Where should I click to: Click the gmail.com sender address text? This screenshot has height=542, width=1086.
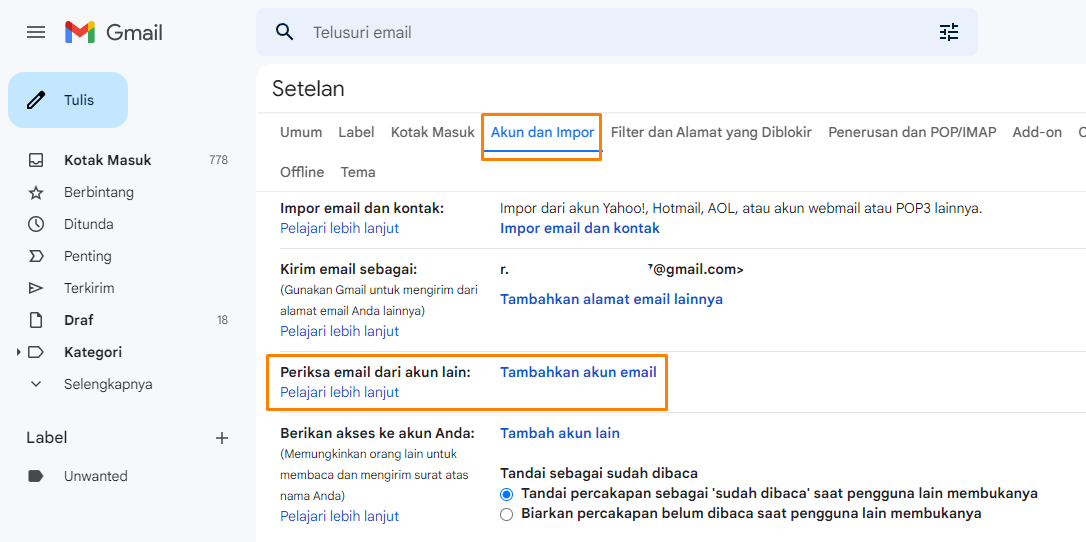click(696, 270)
